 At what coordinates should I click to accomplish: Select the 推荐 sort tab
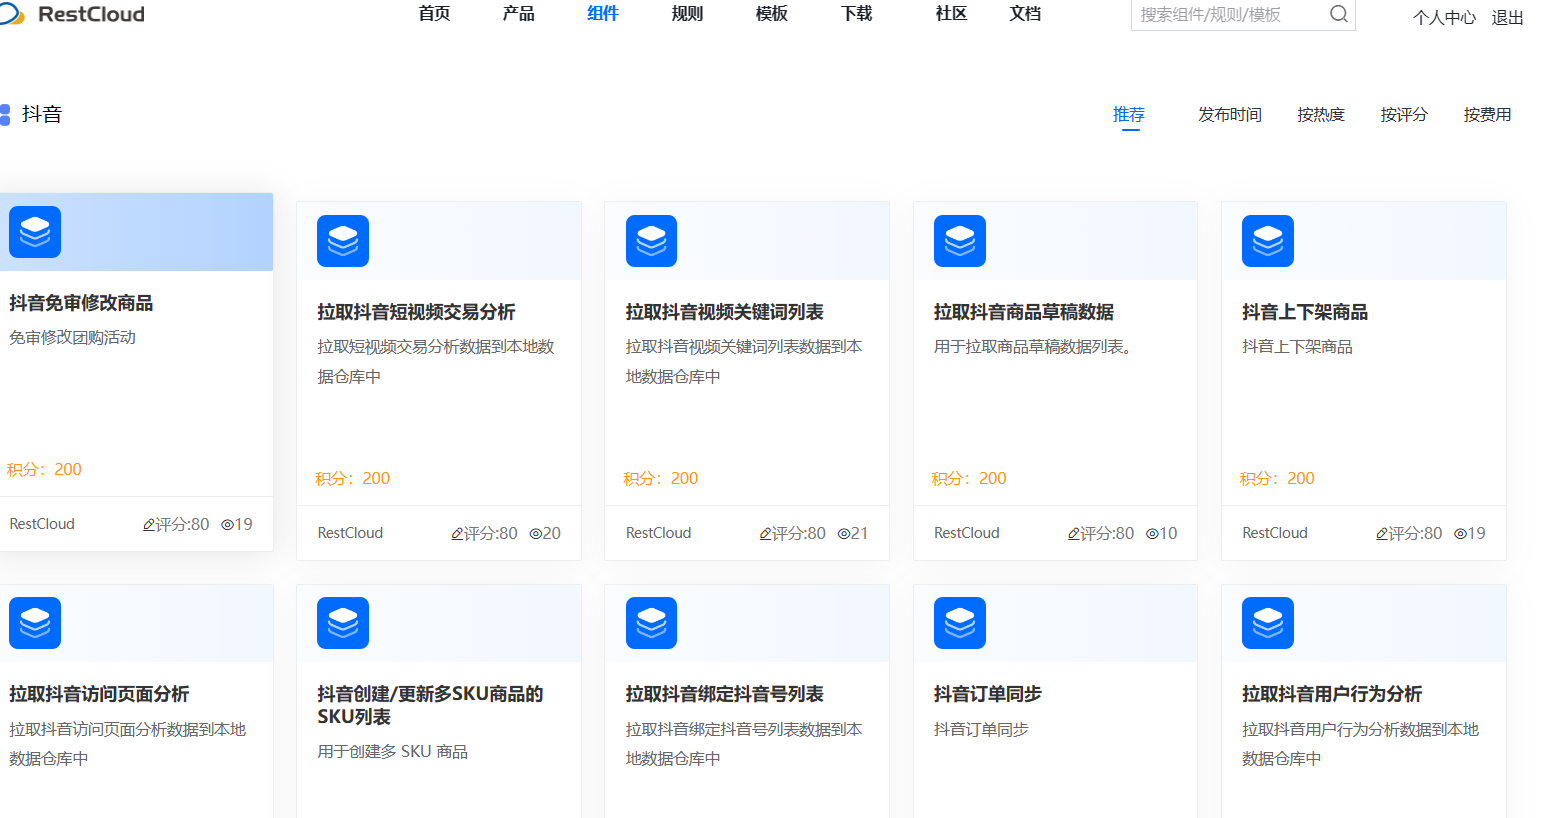coord(1129,114)
